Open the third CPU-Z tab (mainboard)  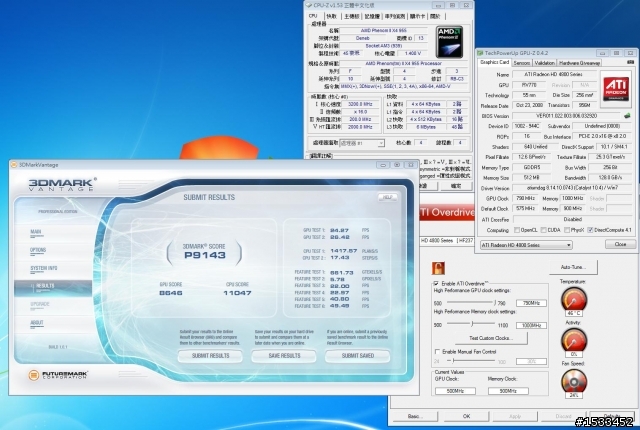coord(351,16)
